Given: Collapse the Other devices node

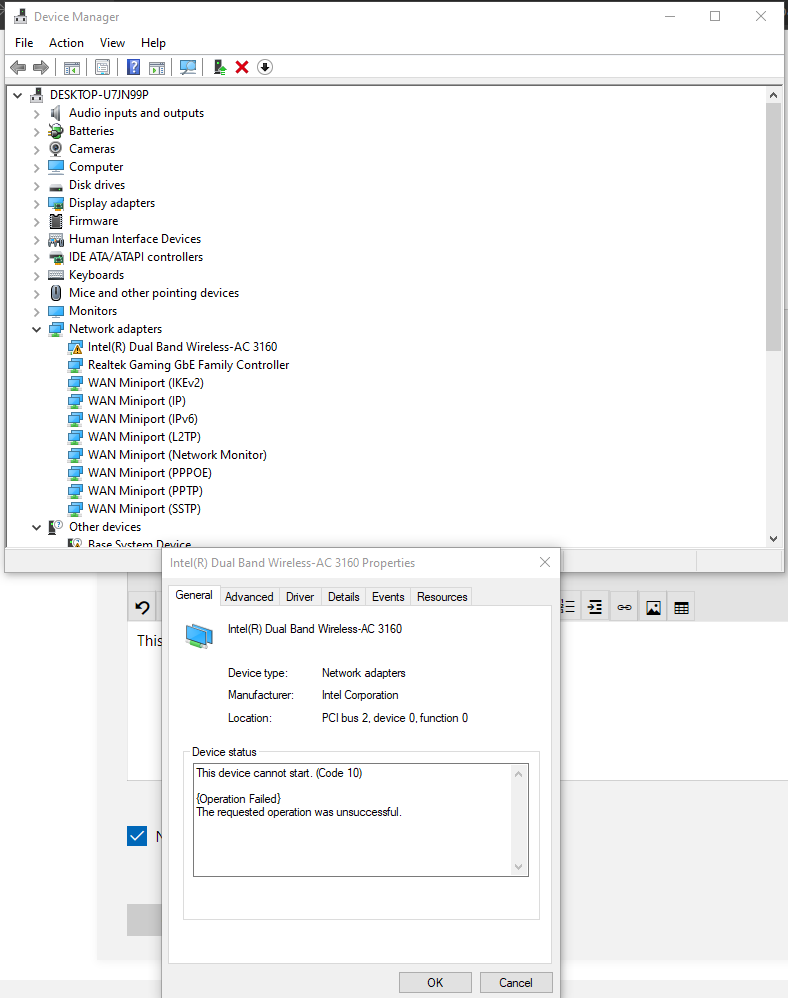Looking at the screenshot, I should [36, 528].
